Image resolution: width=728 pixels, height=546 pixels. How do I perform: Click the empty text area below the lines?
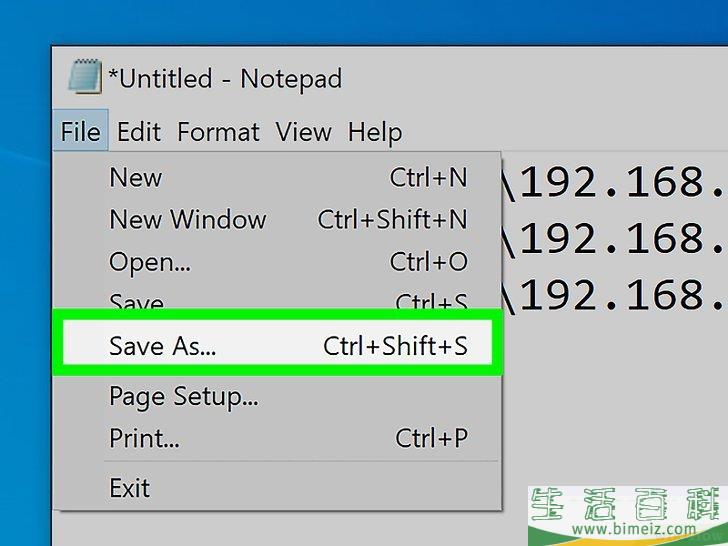615,399
